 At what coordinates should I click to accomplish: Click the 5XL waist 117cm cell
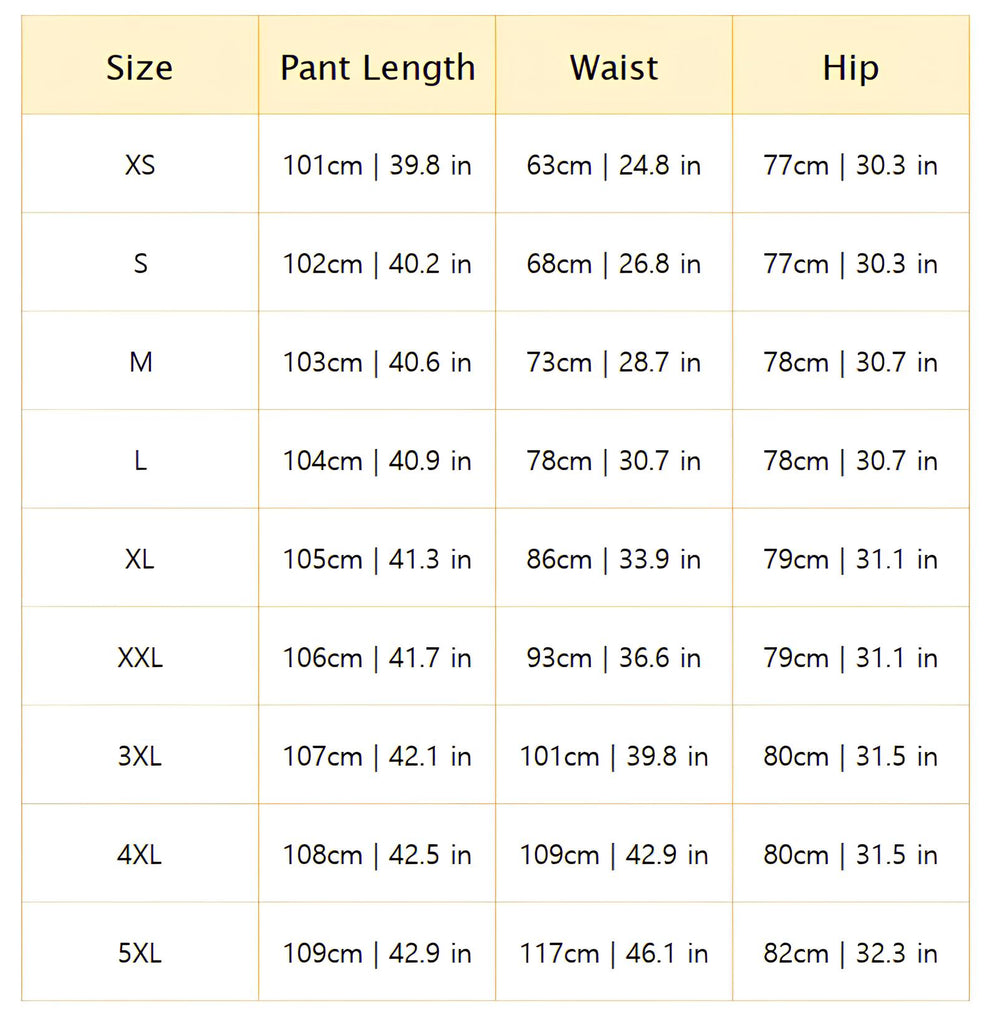pos(614,953)
